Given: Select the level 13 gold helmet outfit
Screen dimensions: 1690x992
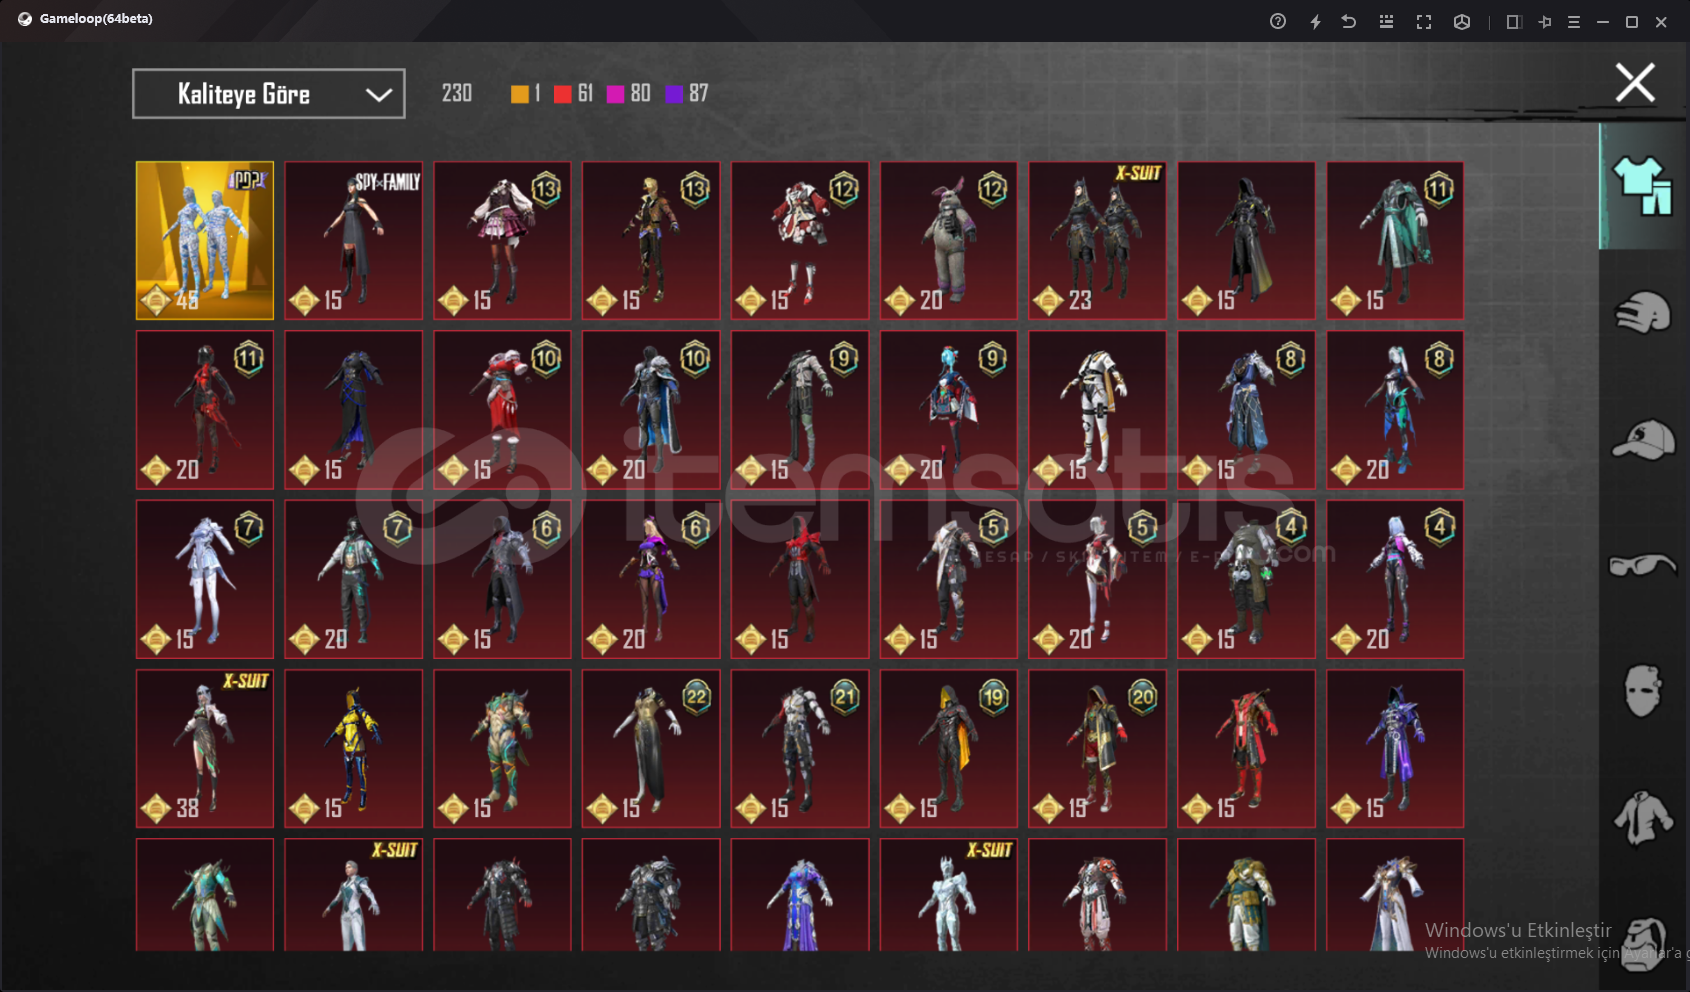Looking at the screenshot, I should pos(651,241).
